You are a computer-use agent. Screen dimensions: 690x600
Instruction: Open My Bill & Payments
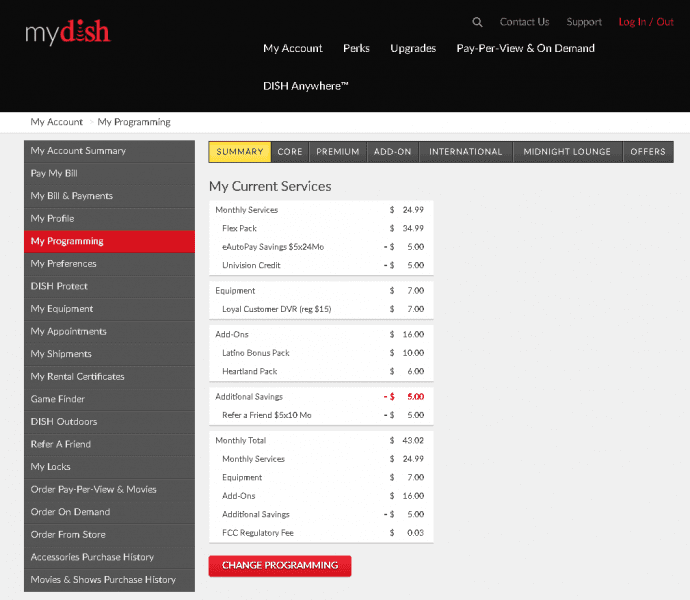110,196
